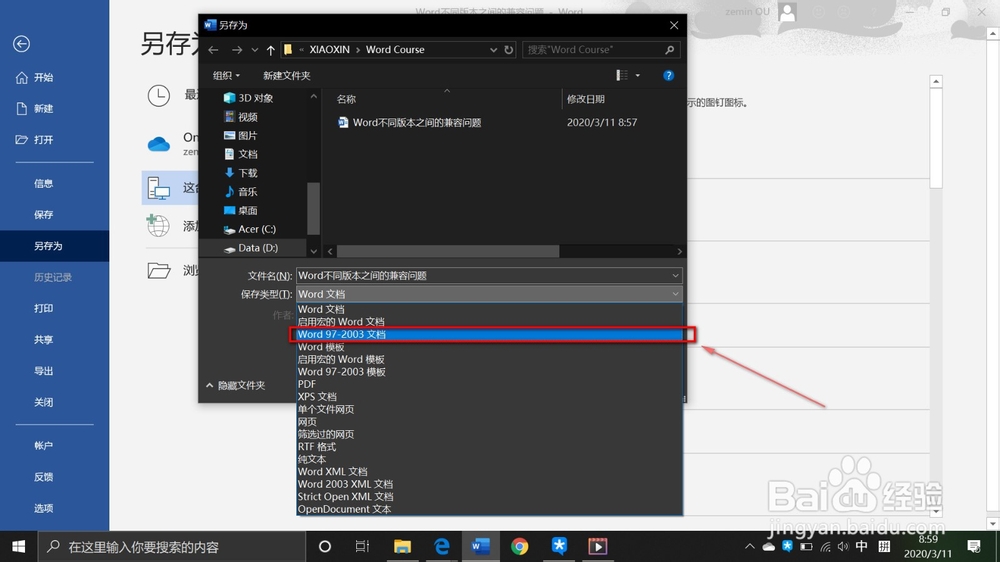
Task: Choose 启用宏的 Word 文档 file type
Action: coord(490,322)
